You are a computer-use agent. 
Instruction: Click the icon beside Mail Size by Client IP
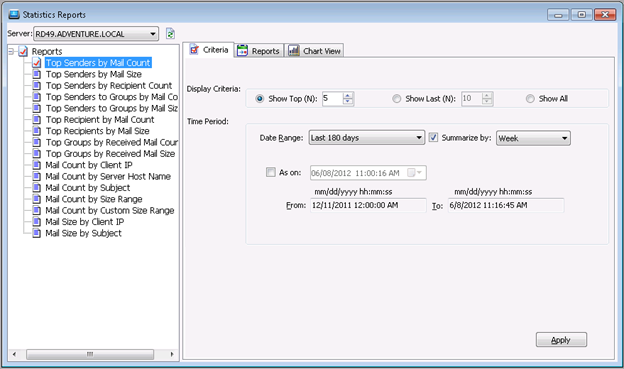click(x=37, y=221)
